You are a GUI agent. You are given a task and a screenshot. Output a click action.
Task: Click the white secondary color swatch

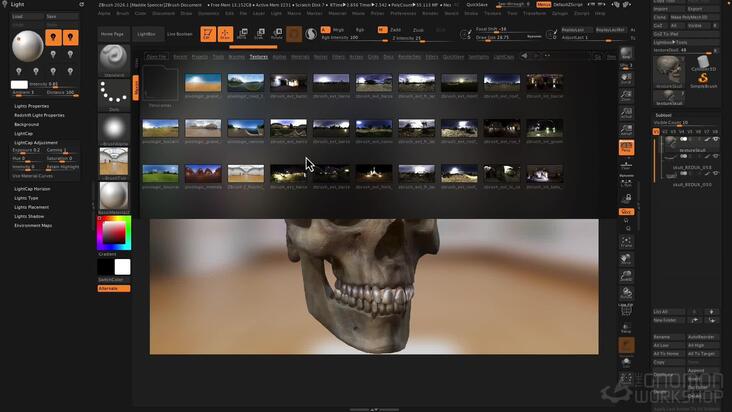[x=122, y=267]
